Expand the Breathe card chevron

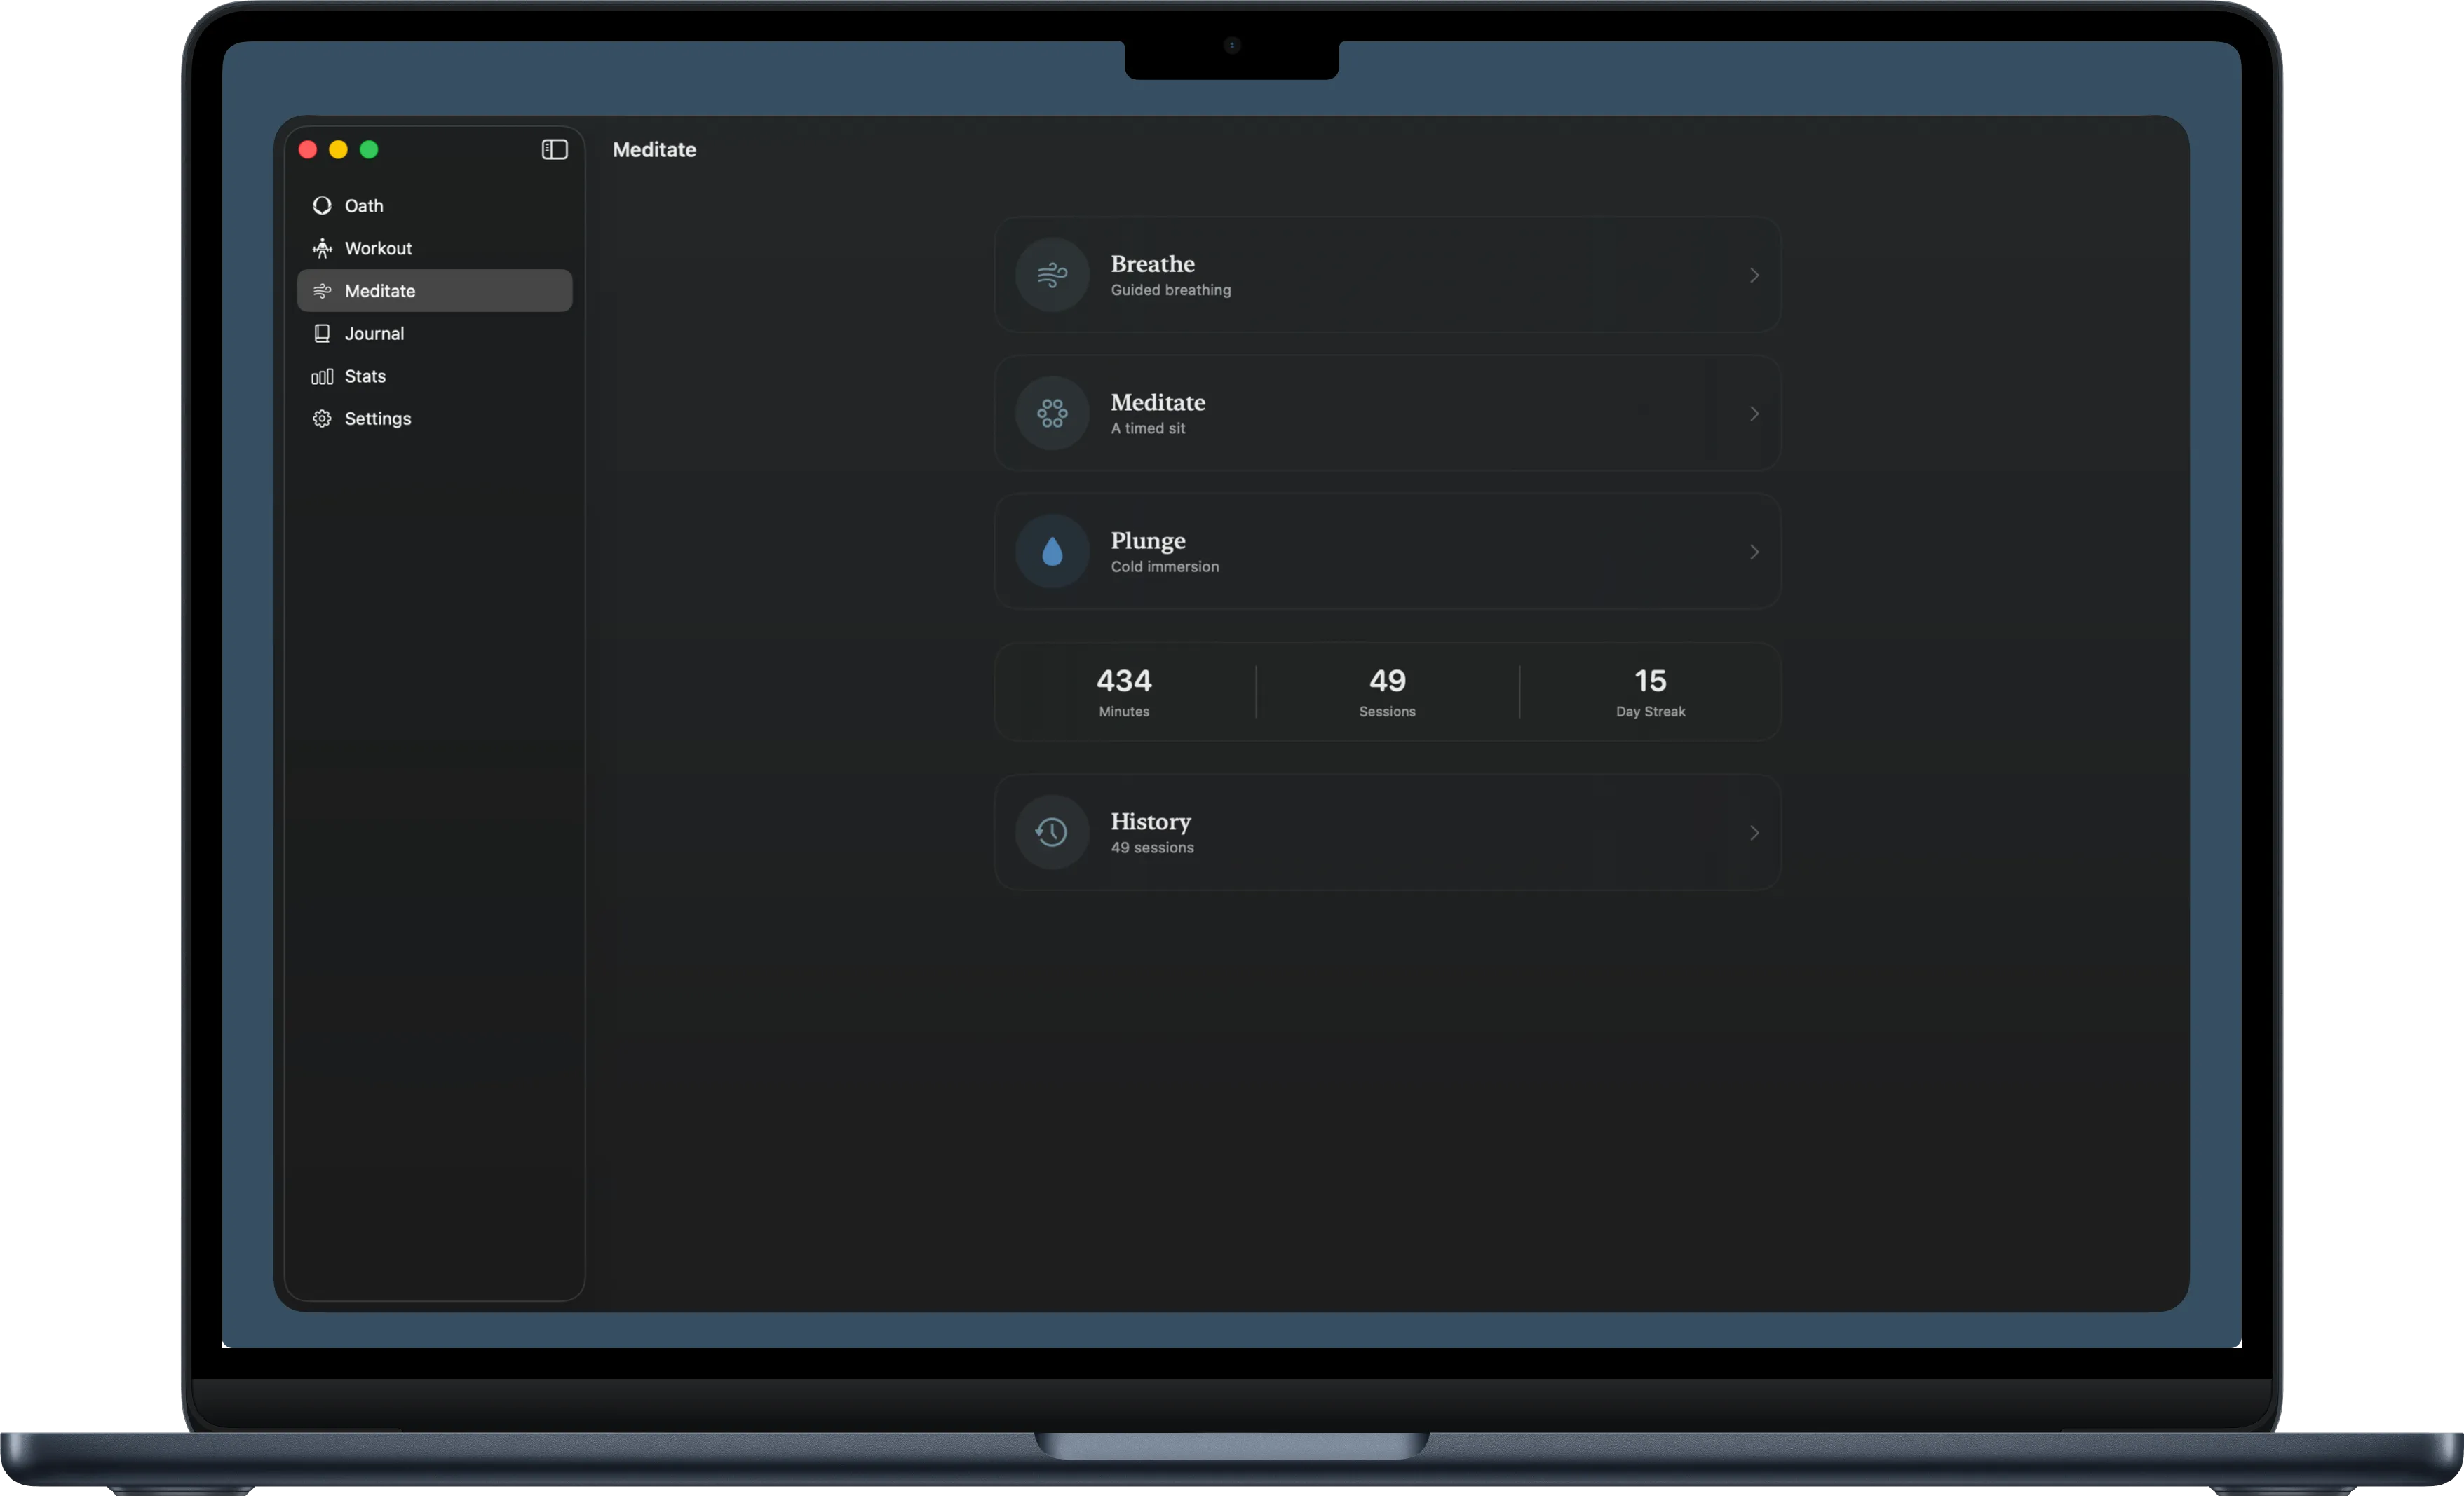coord(1754,275)
